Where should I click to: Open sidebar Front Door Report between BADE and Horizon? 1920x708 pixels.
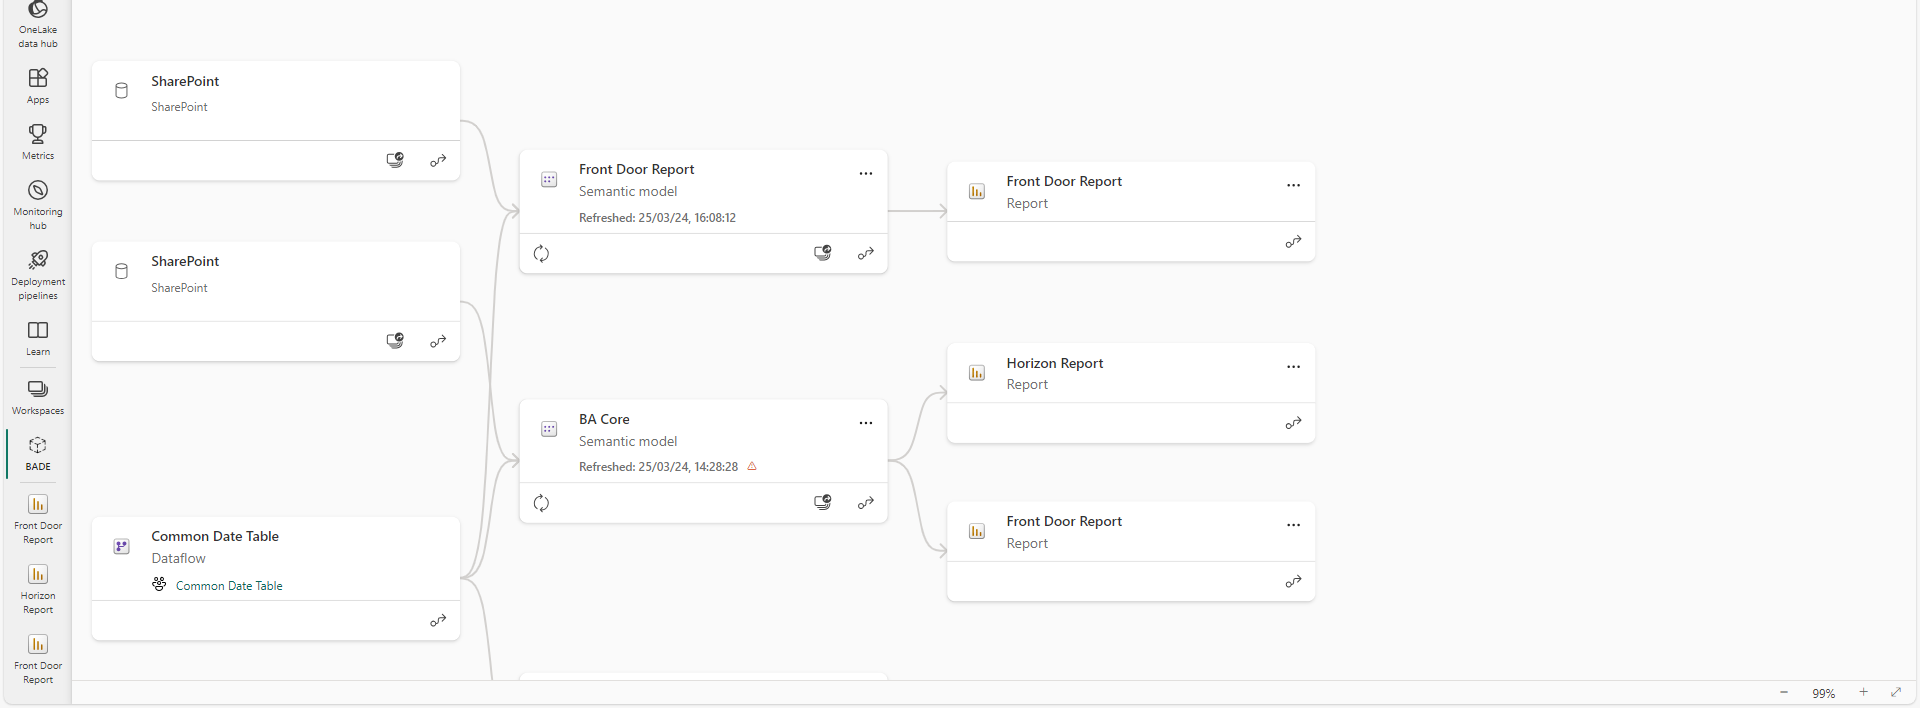pyautogui.click(x=38, y=518)
